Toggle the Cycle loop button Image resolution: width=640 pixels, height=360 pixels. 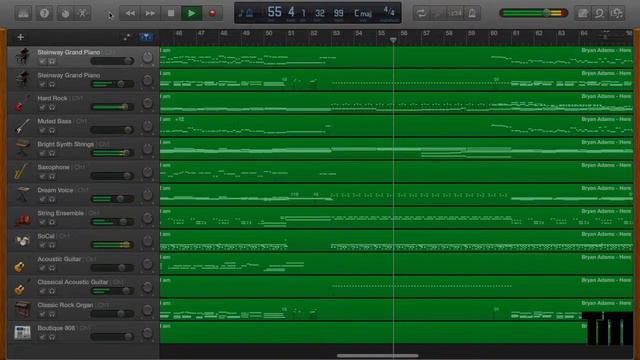click(x=421, y=13)
